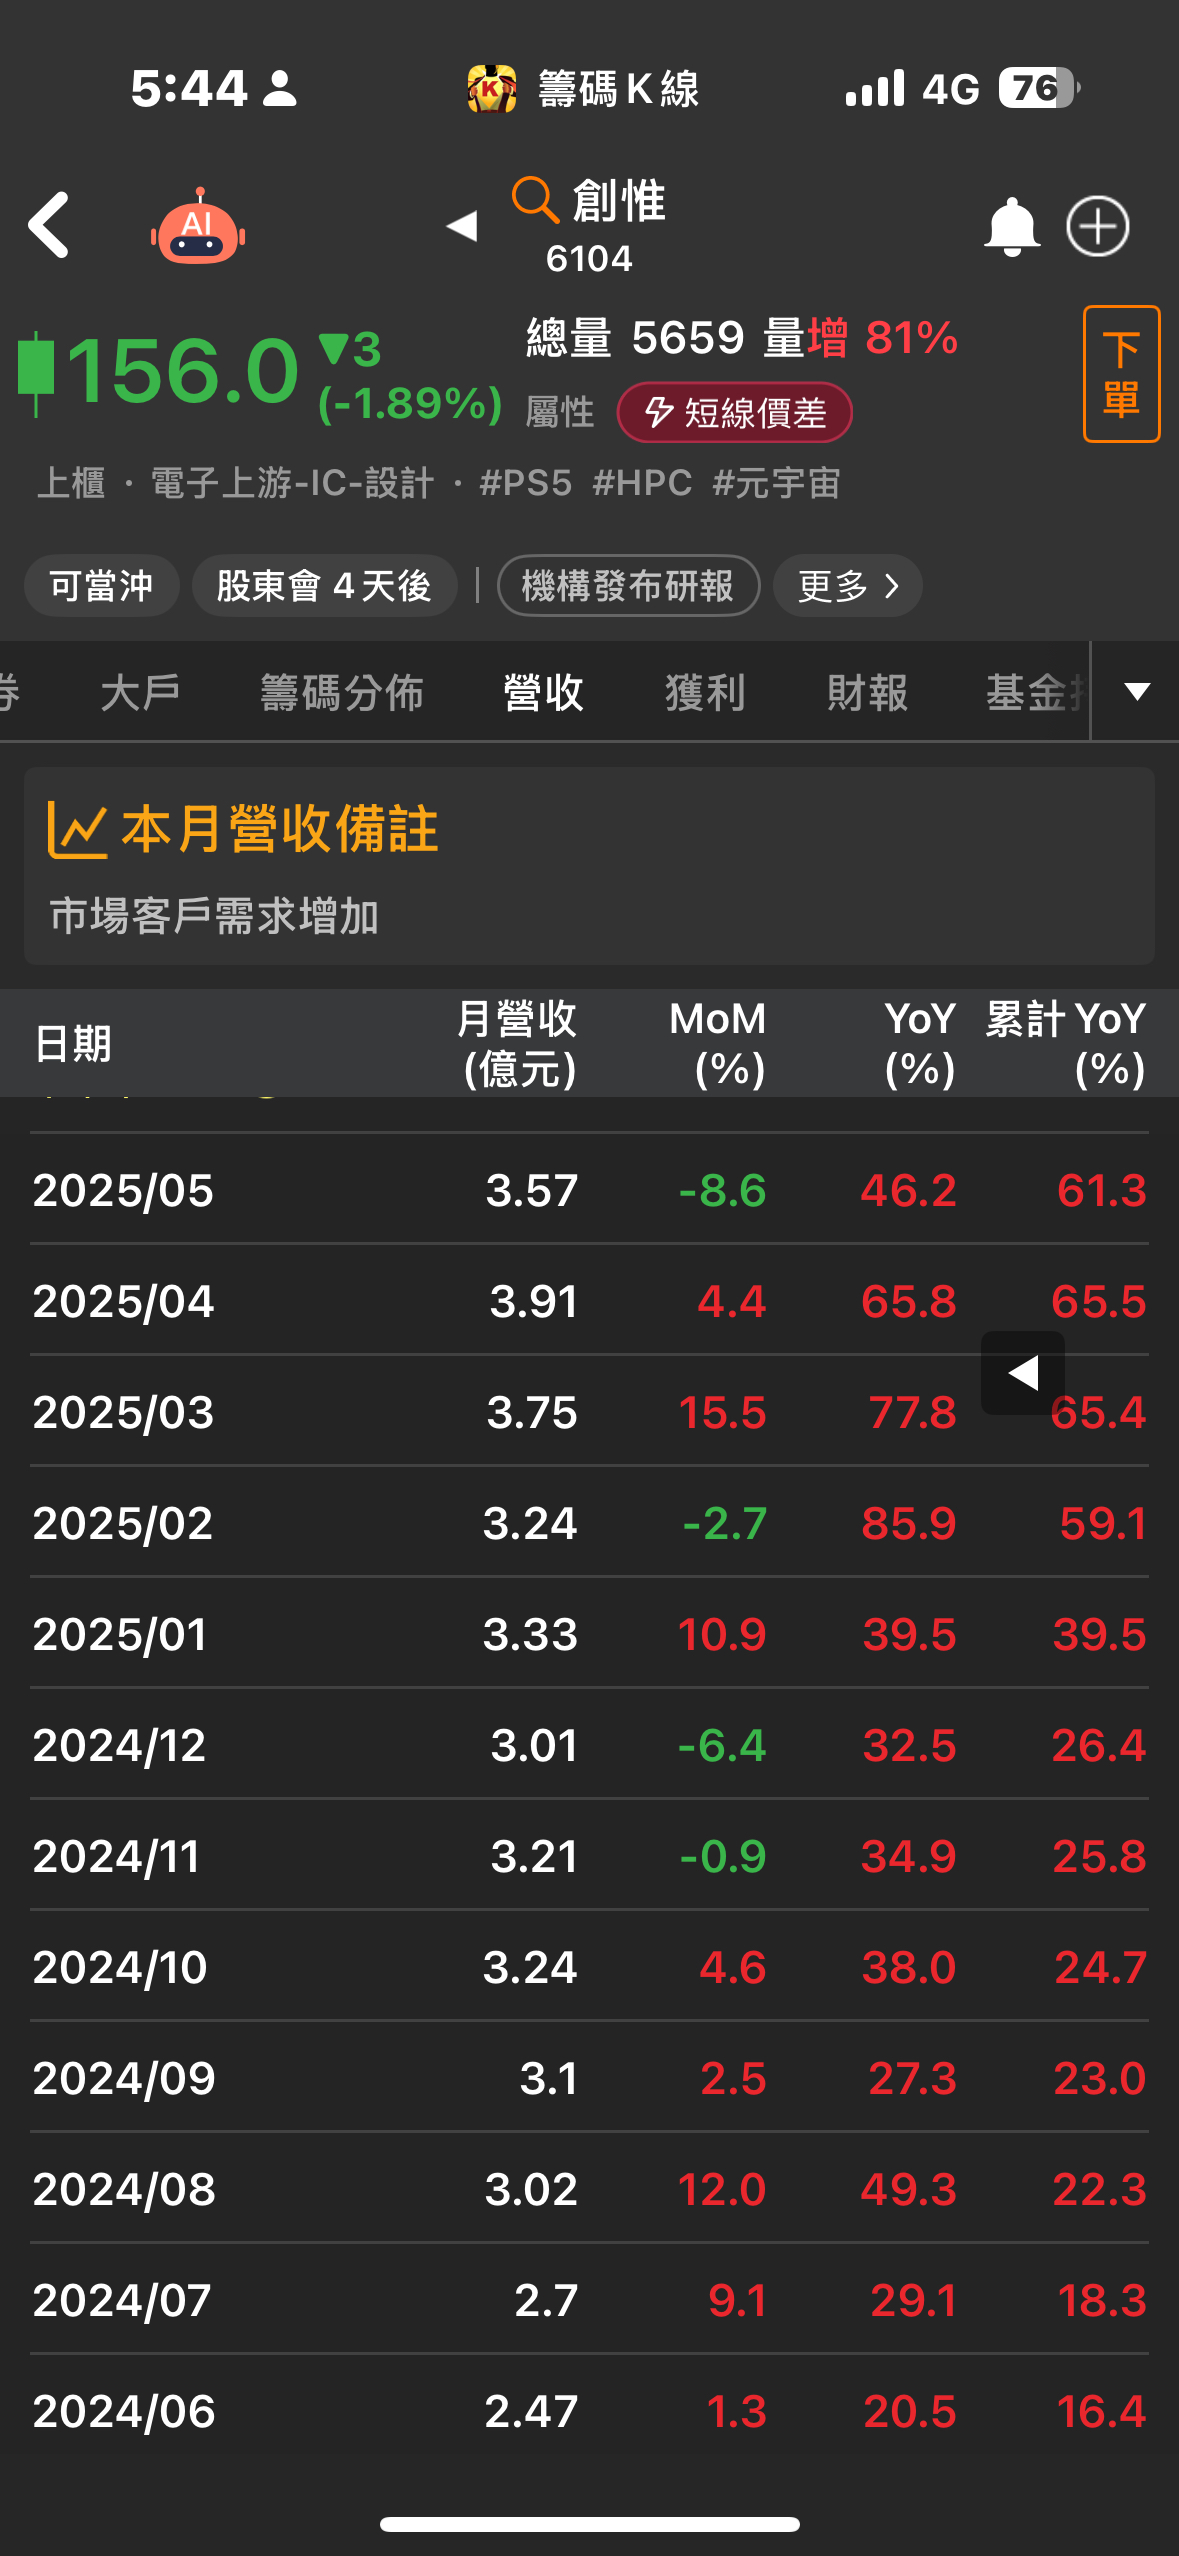Open the AI robot assistant
Viewport: 1179px width, 2556px height.
tap(198, 227)
